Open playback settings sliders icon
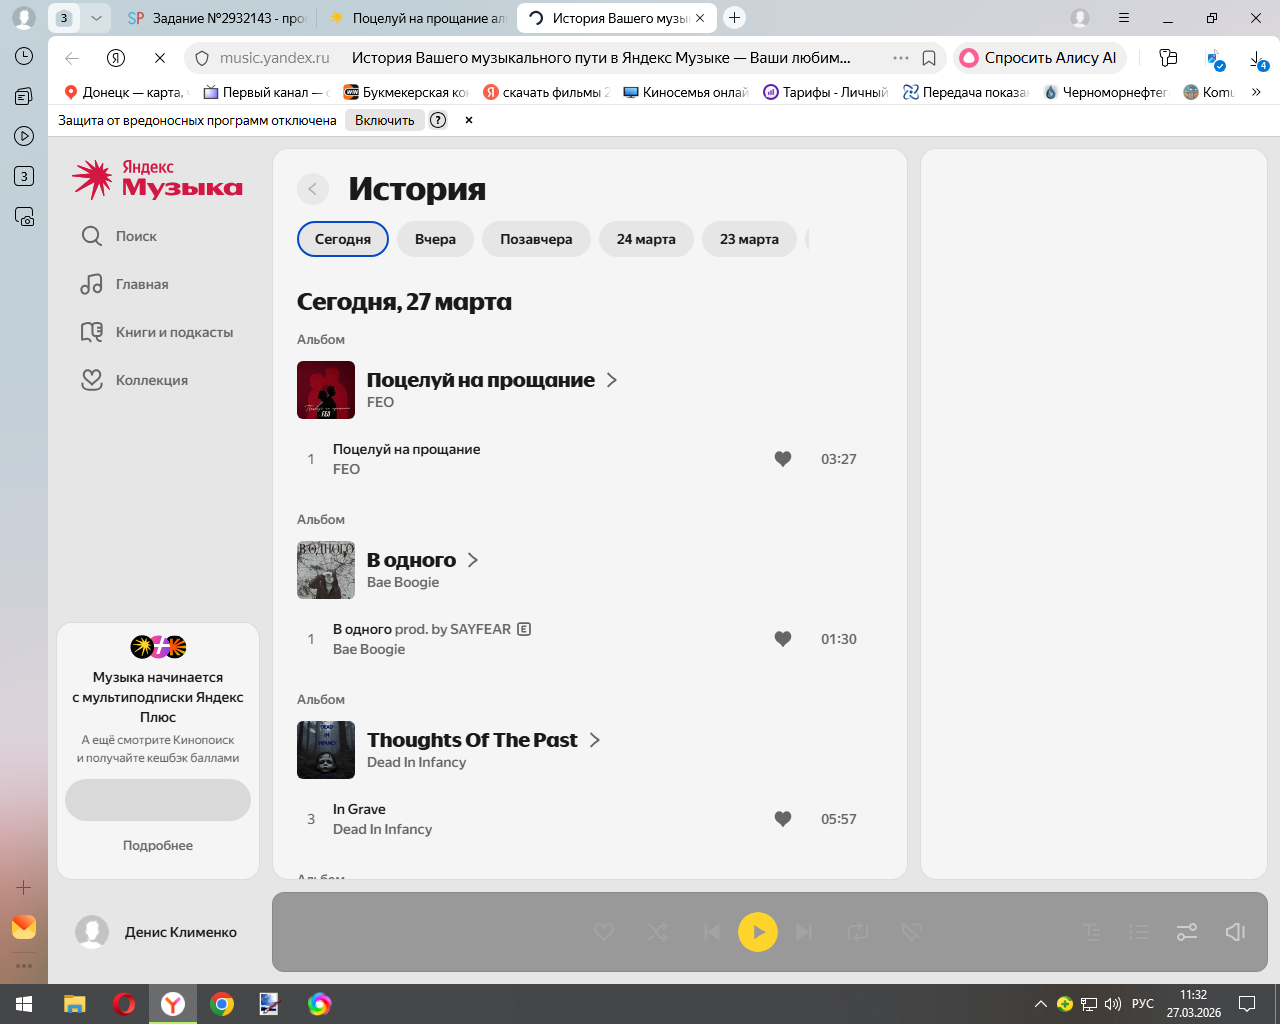This screenshot has height=1024, width=1280. [x=1187, y=932]
